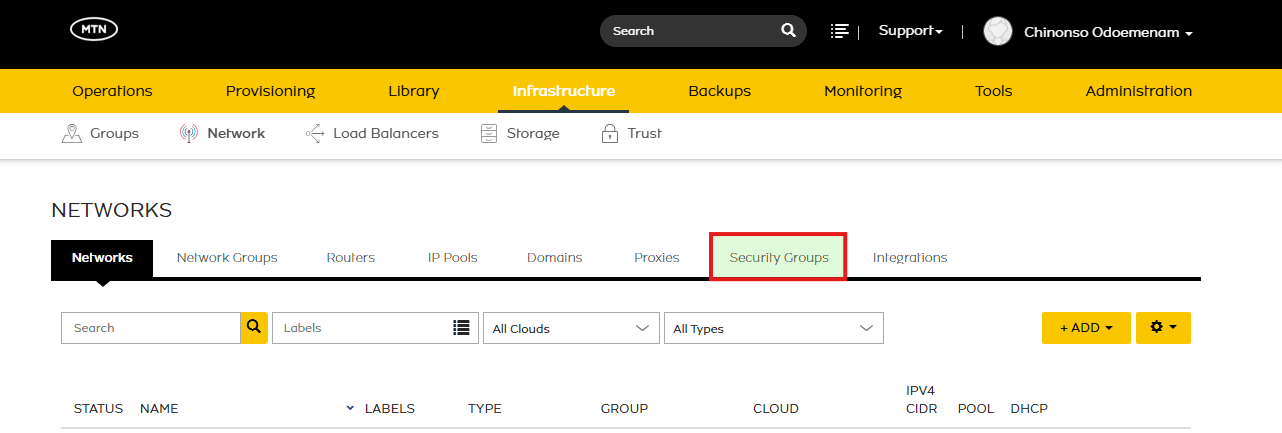Image resolution: width=1282 pixels, height=433 pixels.
Task: Go to Network submenu link
Action: pos(236,133)
